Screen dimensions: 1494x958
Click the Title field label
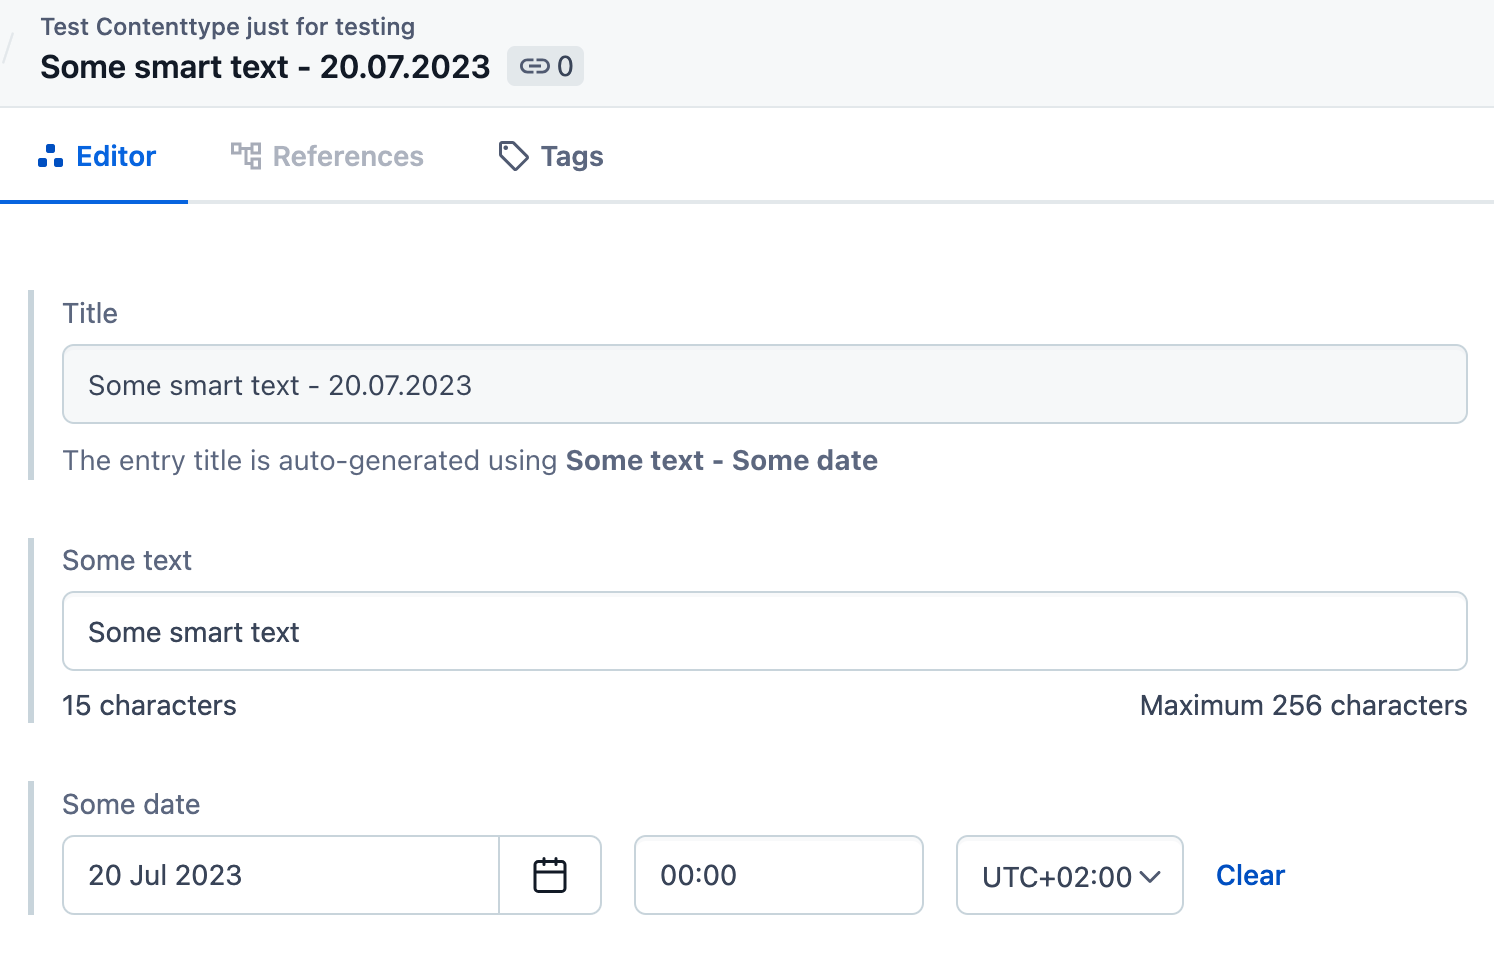(x=90, y=313)
